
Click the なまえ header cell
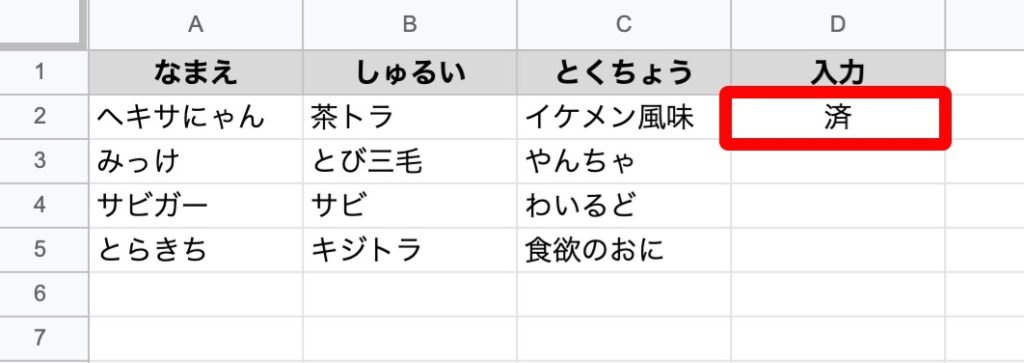tap(195, 72)
